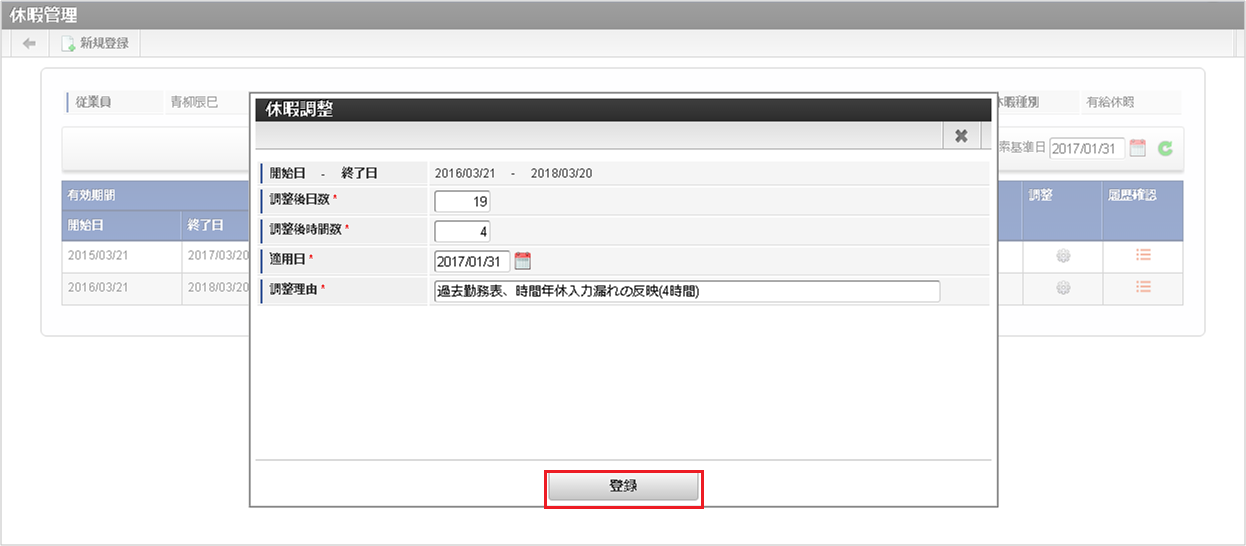The height and width of the screenshot is (546, 1246).
Task: Open 新規登録 to create a new record
Action: click(96, 44)
